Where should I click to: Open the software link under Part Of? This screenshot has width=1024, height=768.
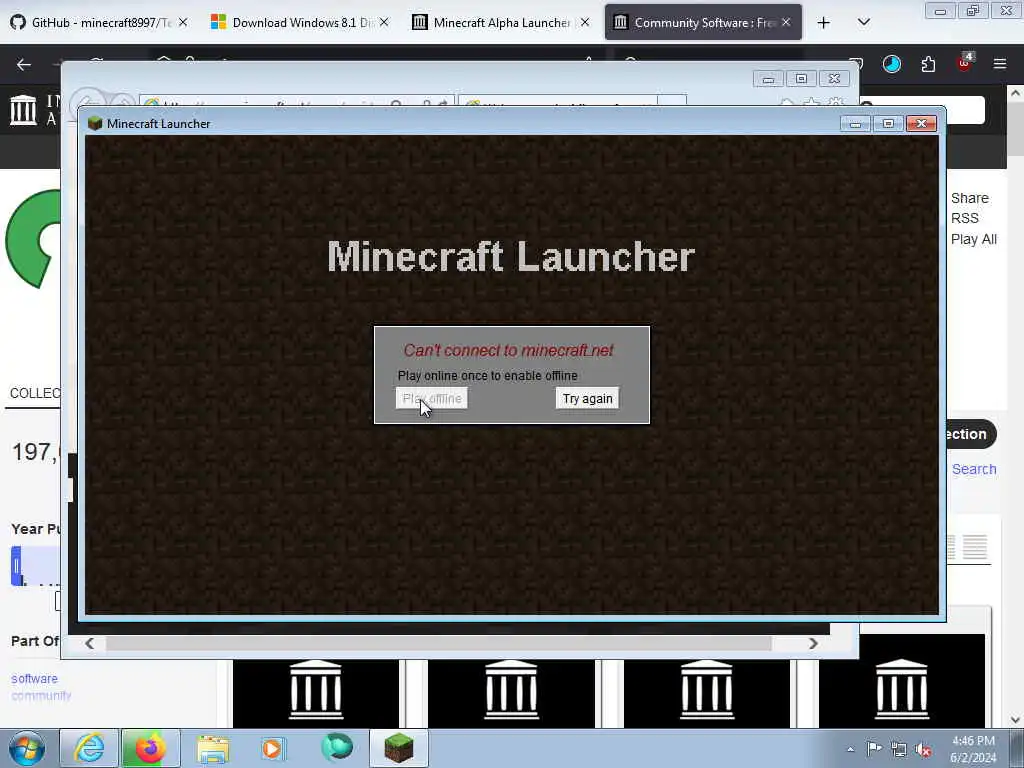(34, 679)
